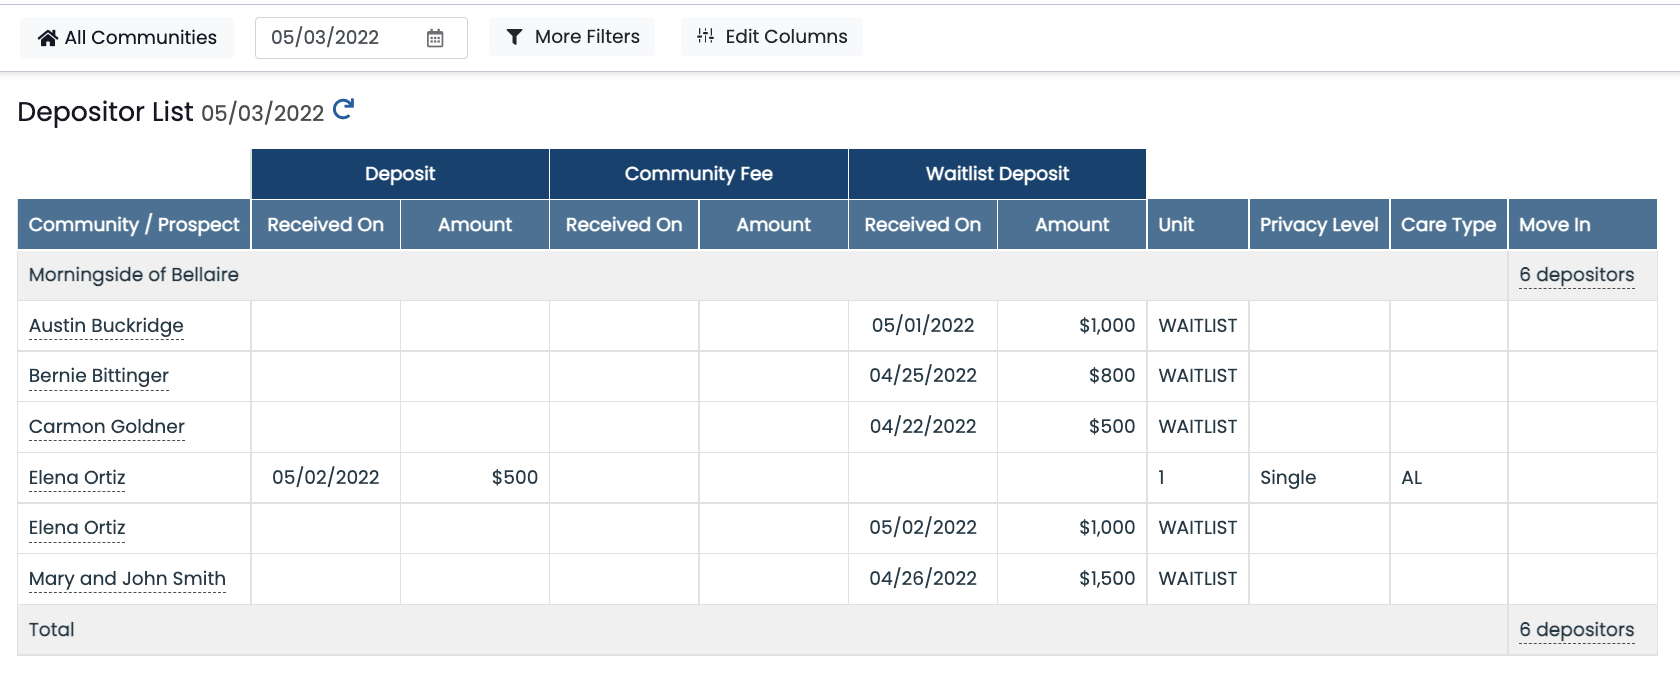
Task: Open the All Communities selector
Action: 127,38
